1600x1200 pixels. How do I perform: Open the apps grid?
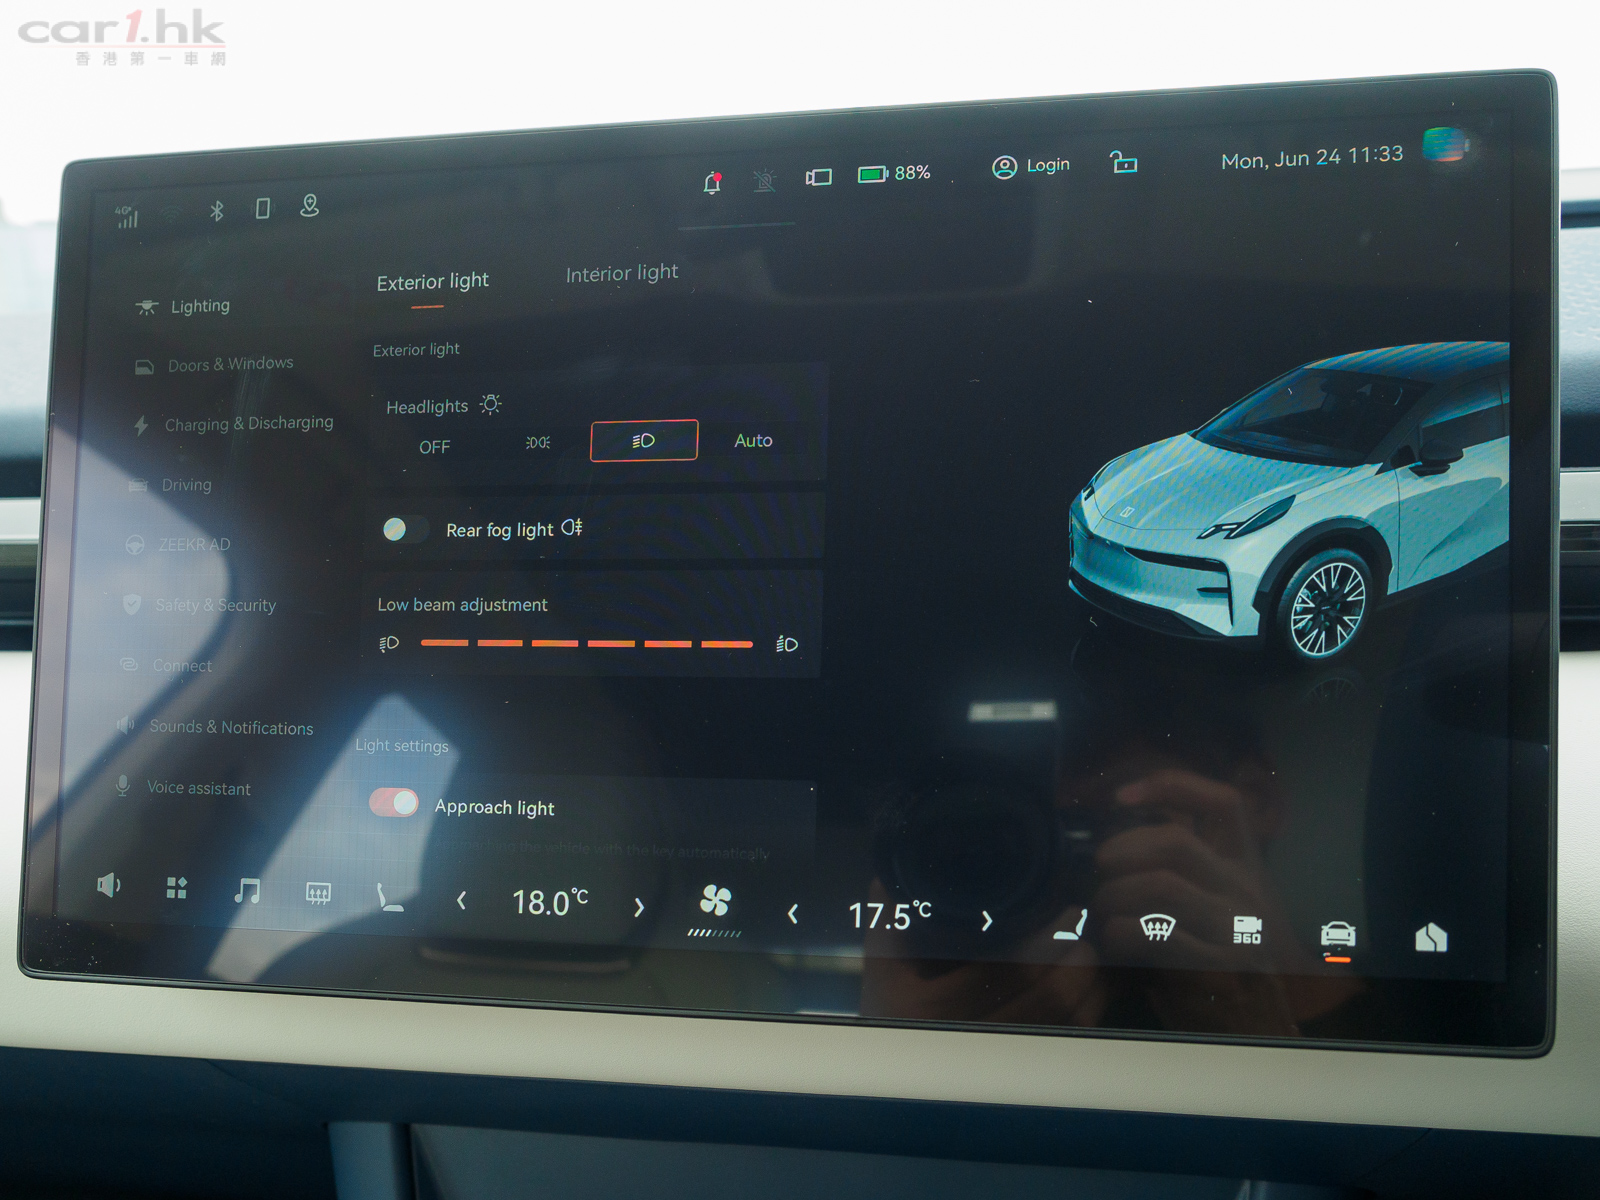click(x=177, y=888)
